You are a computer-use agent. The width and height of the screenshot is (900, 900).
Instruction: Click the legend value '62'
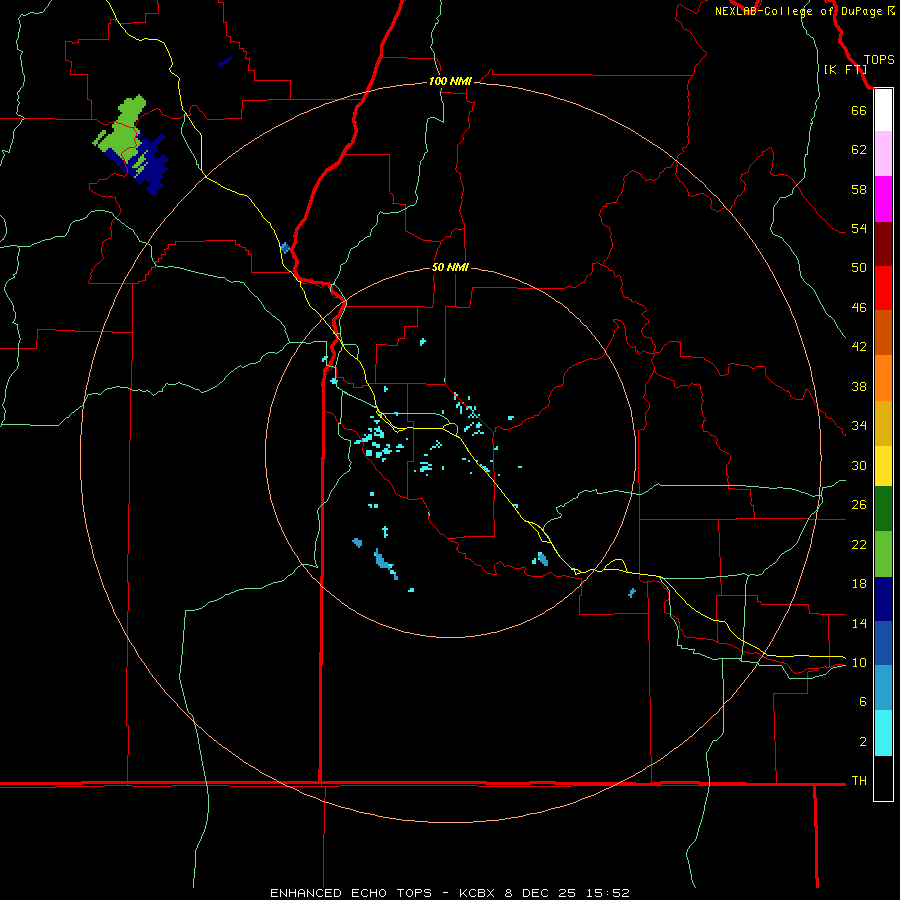859,150
